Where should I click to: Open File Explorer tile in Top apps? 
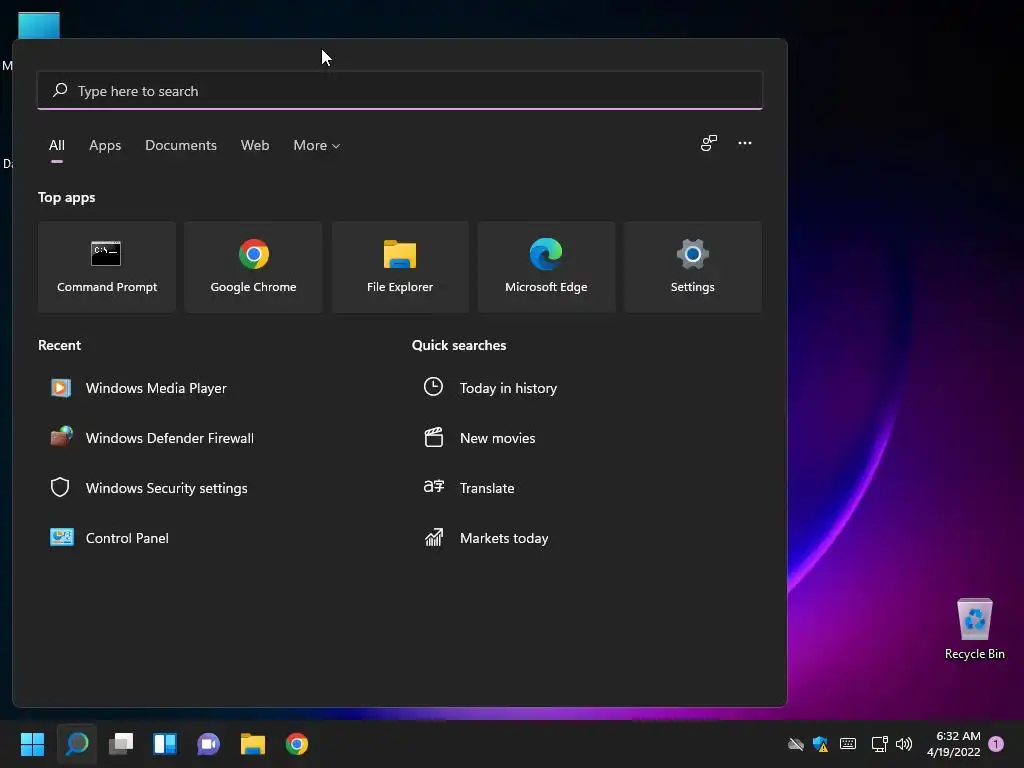400,267
